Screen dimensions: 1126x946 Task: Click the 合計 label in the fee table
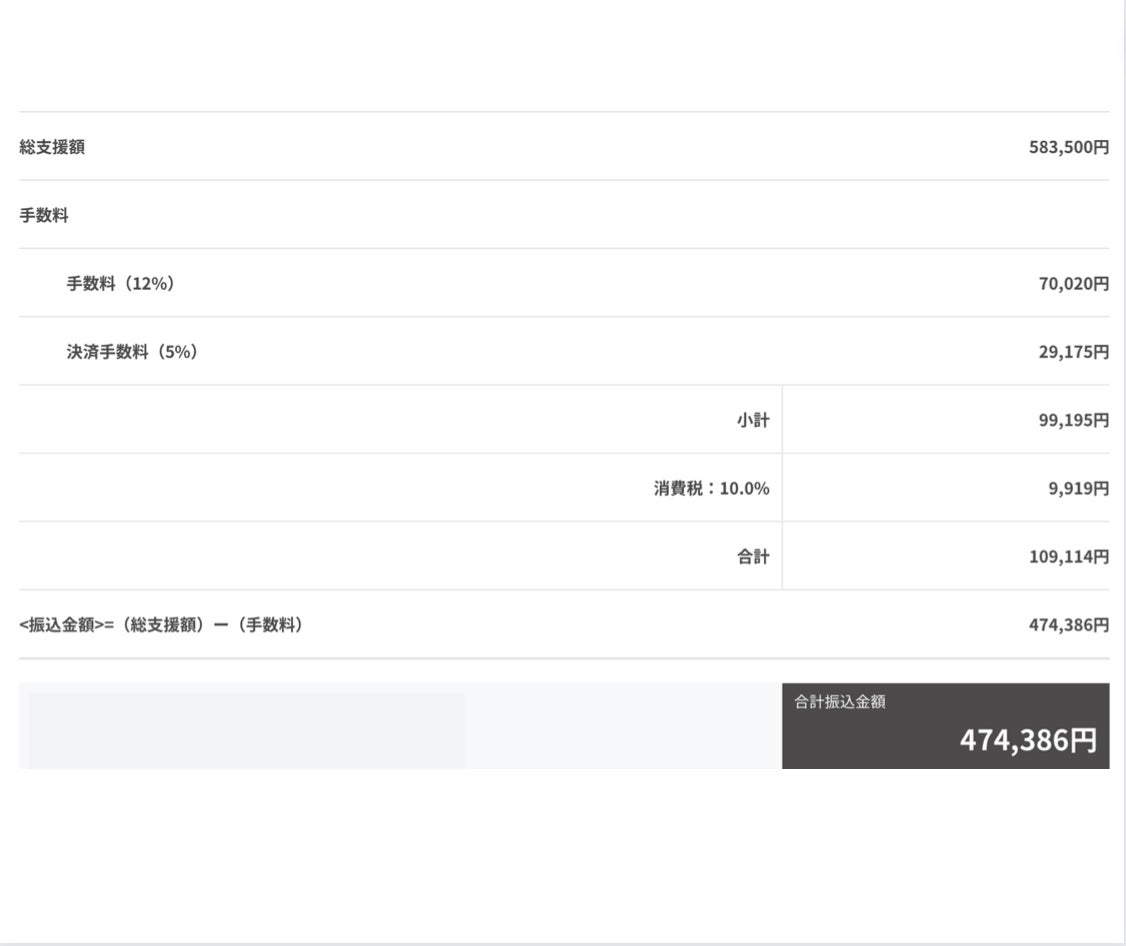(x=753, y=557)
